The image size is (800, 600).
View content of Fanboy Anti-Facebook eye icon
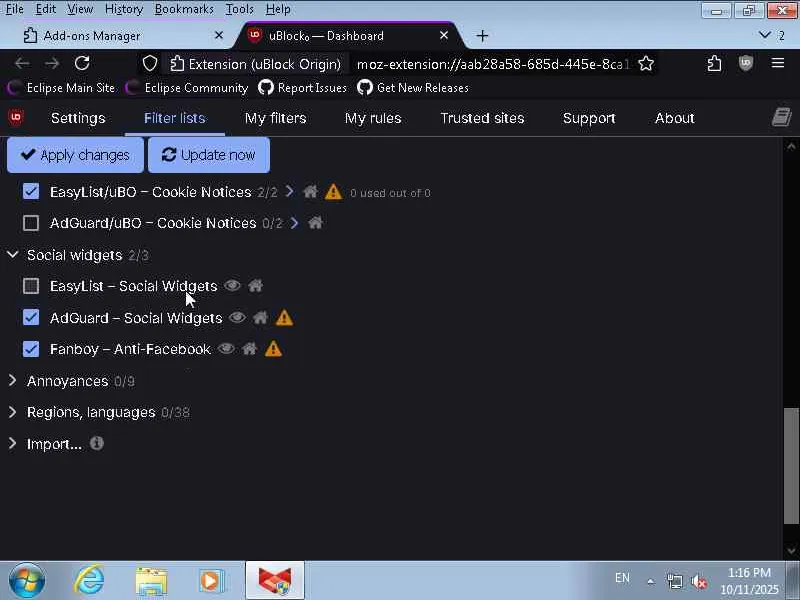(x=227, y=348)
